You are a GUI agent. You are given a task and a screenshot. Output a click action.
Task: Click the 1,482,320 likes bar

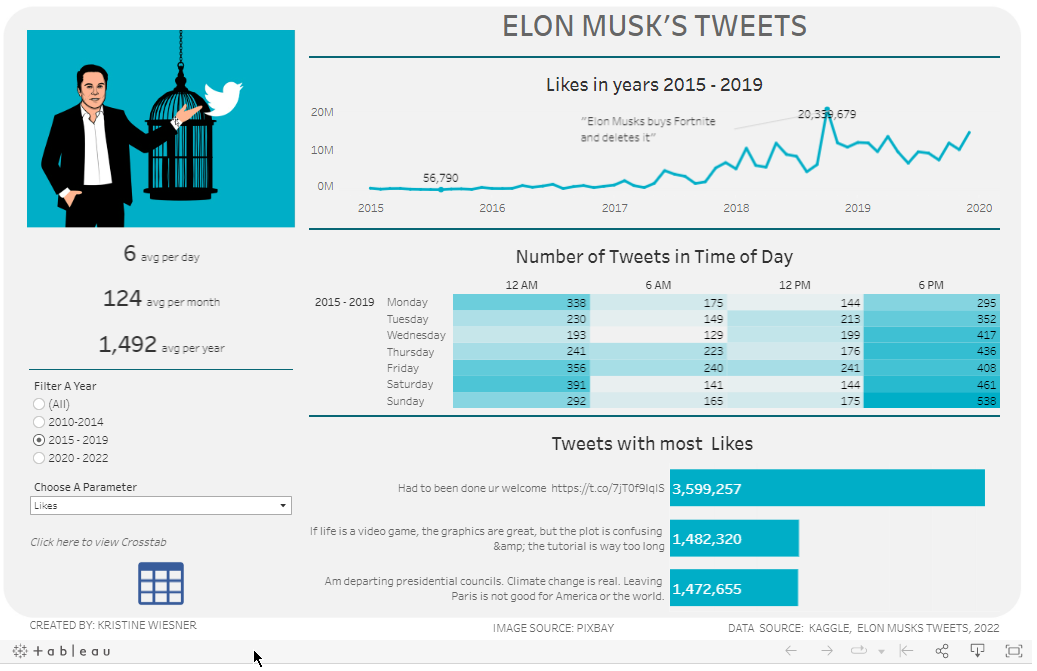[x=734, y=538]
